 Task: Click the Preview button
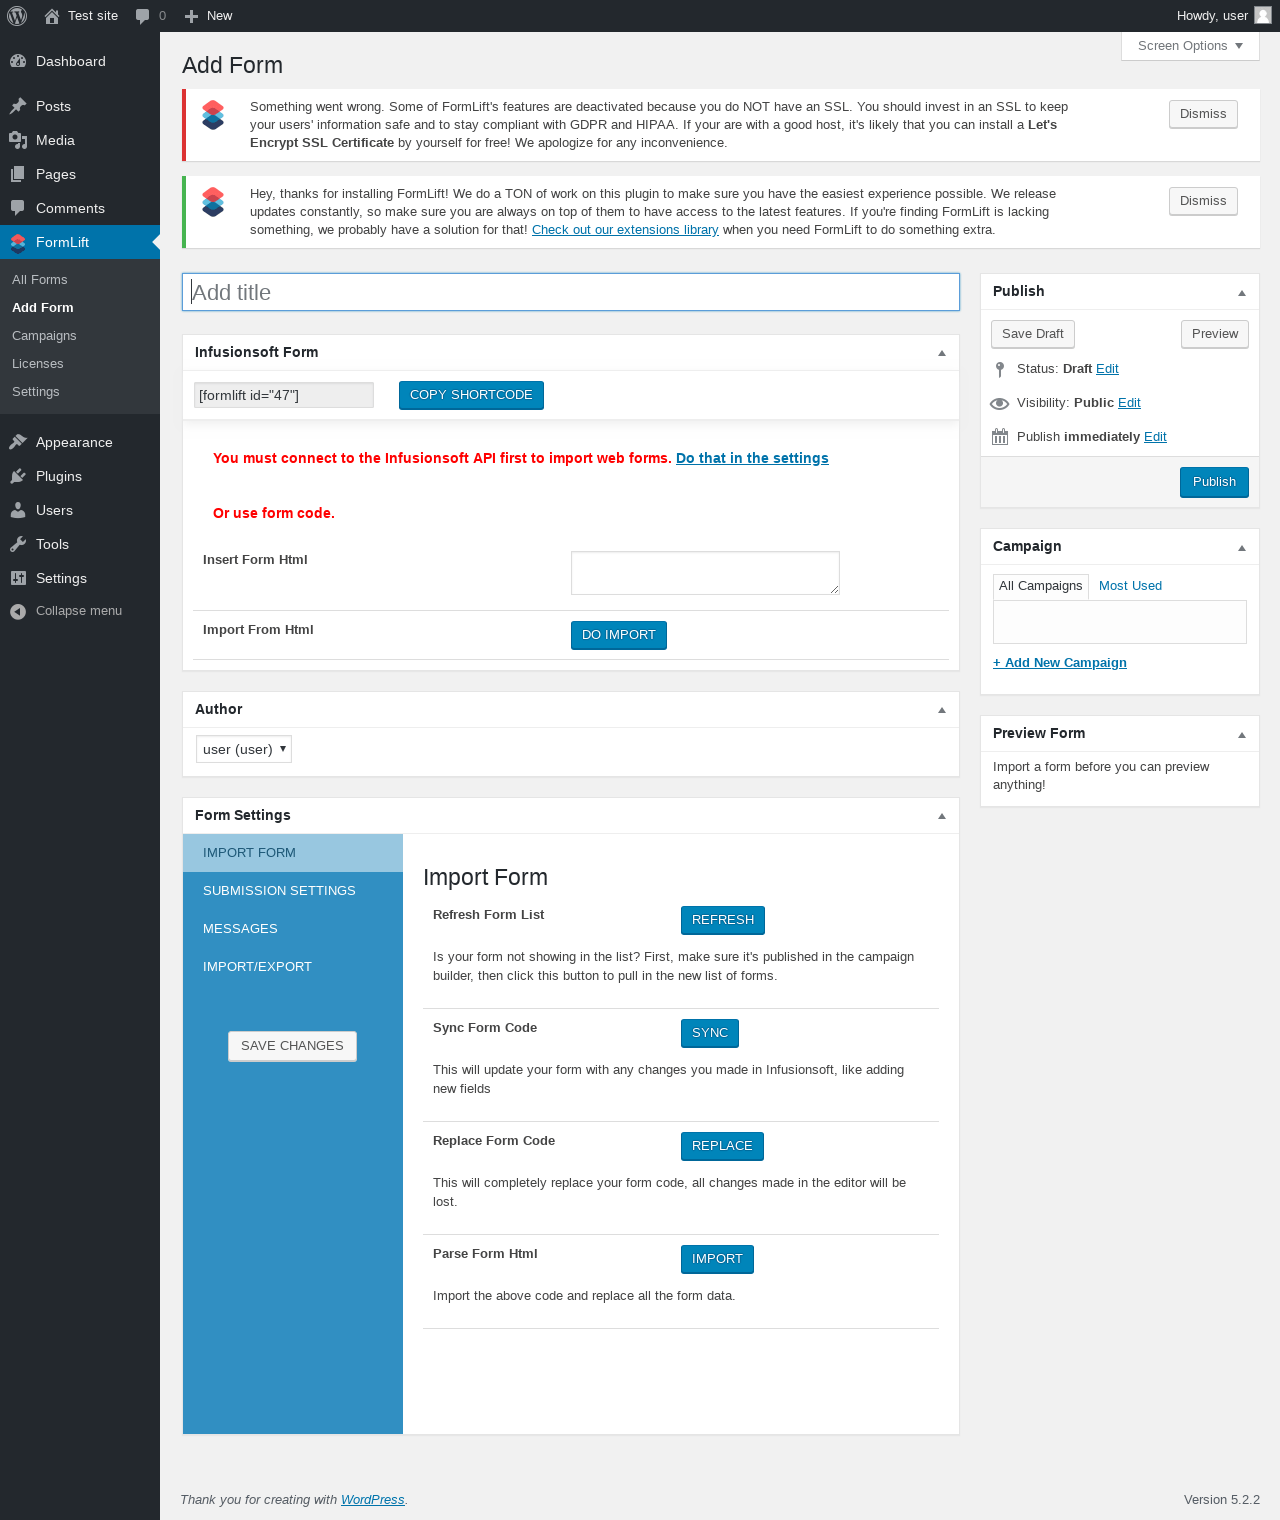[1215, 334]
